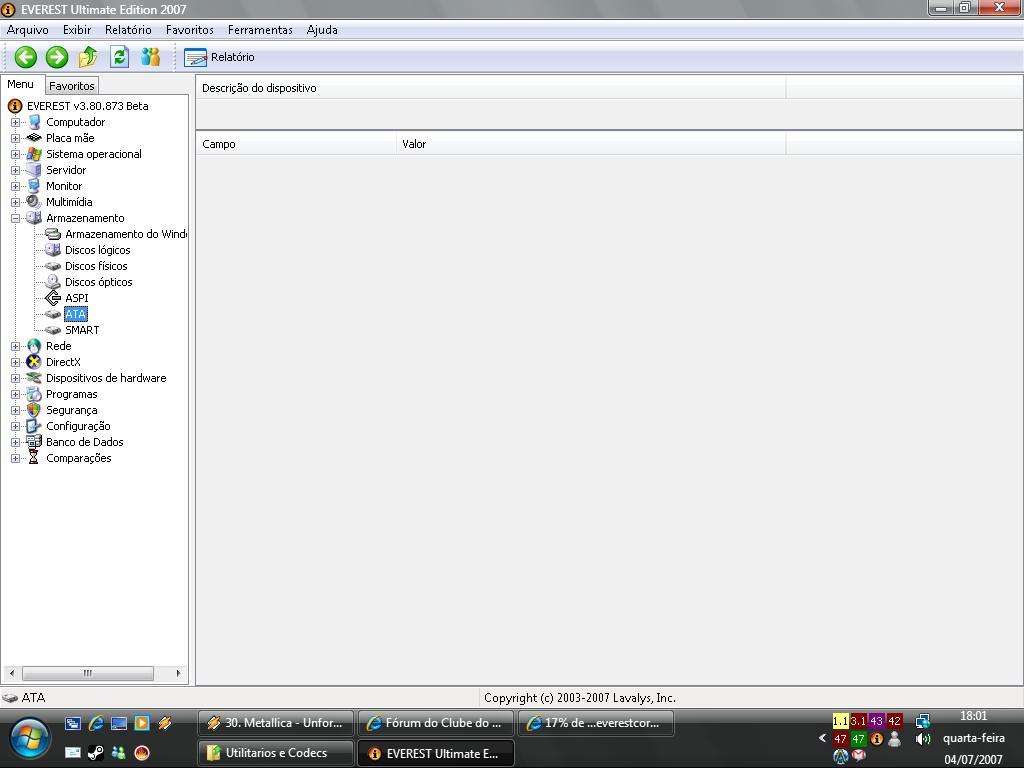Select Discos lógicos in the tree
This screenshot has width=1024, height=768.
coord(97,250)
